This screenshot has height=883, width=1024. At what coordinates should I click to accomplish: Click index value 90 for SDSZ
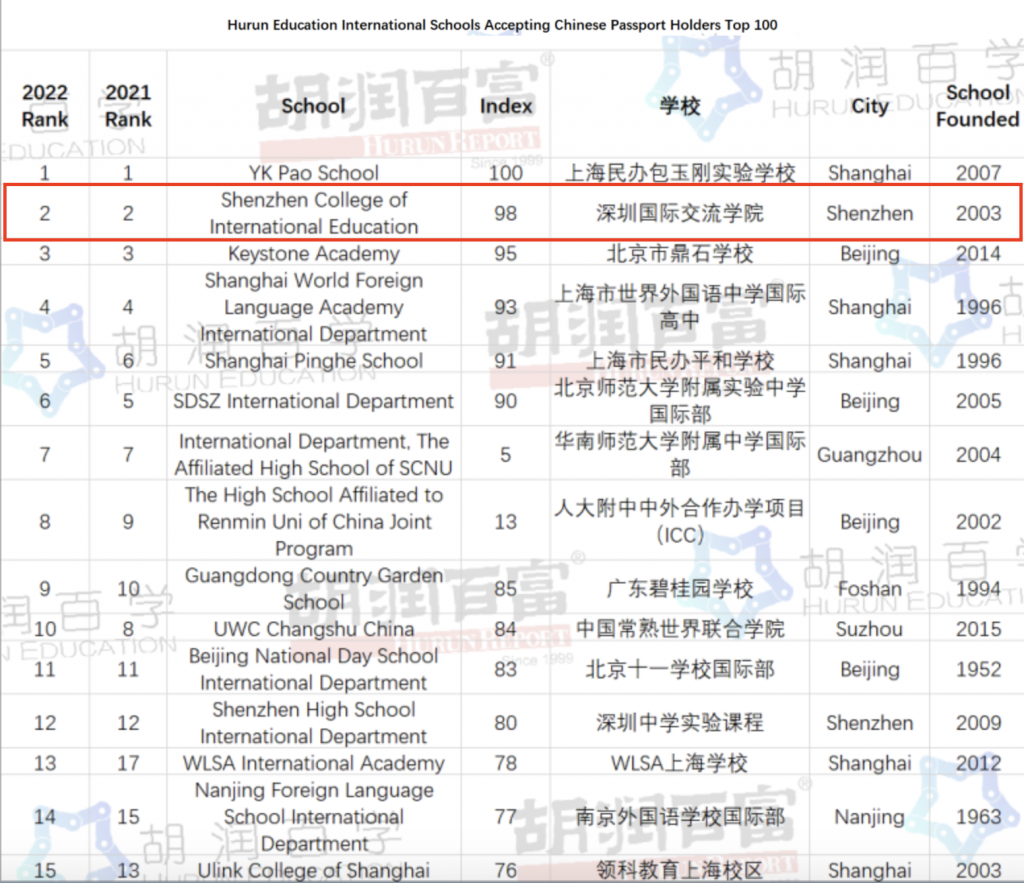[505, 401]
